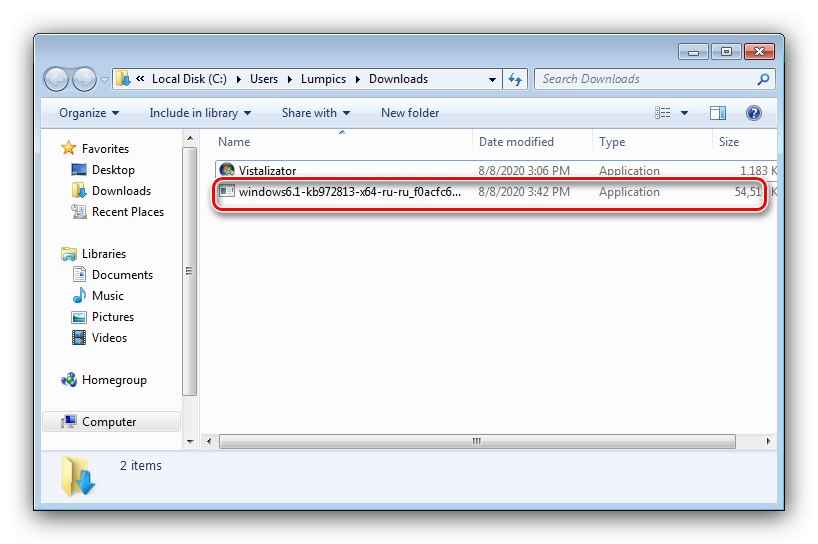818x544 pixels.
Task: Navigate to Users in address bar
Action: pyautogui.click(x=264, y=79)
